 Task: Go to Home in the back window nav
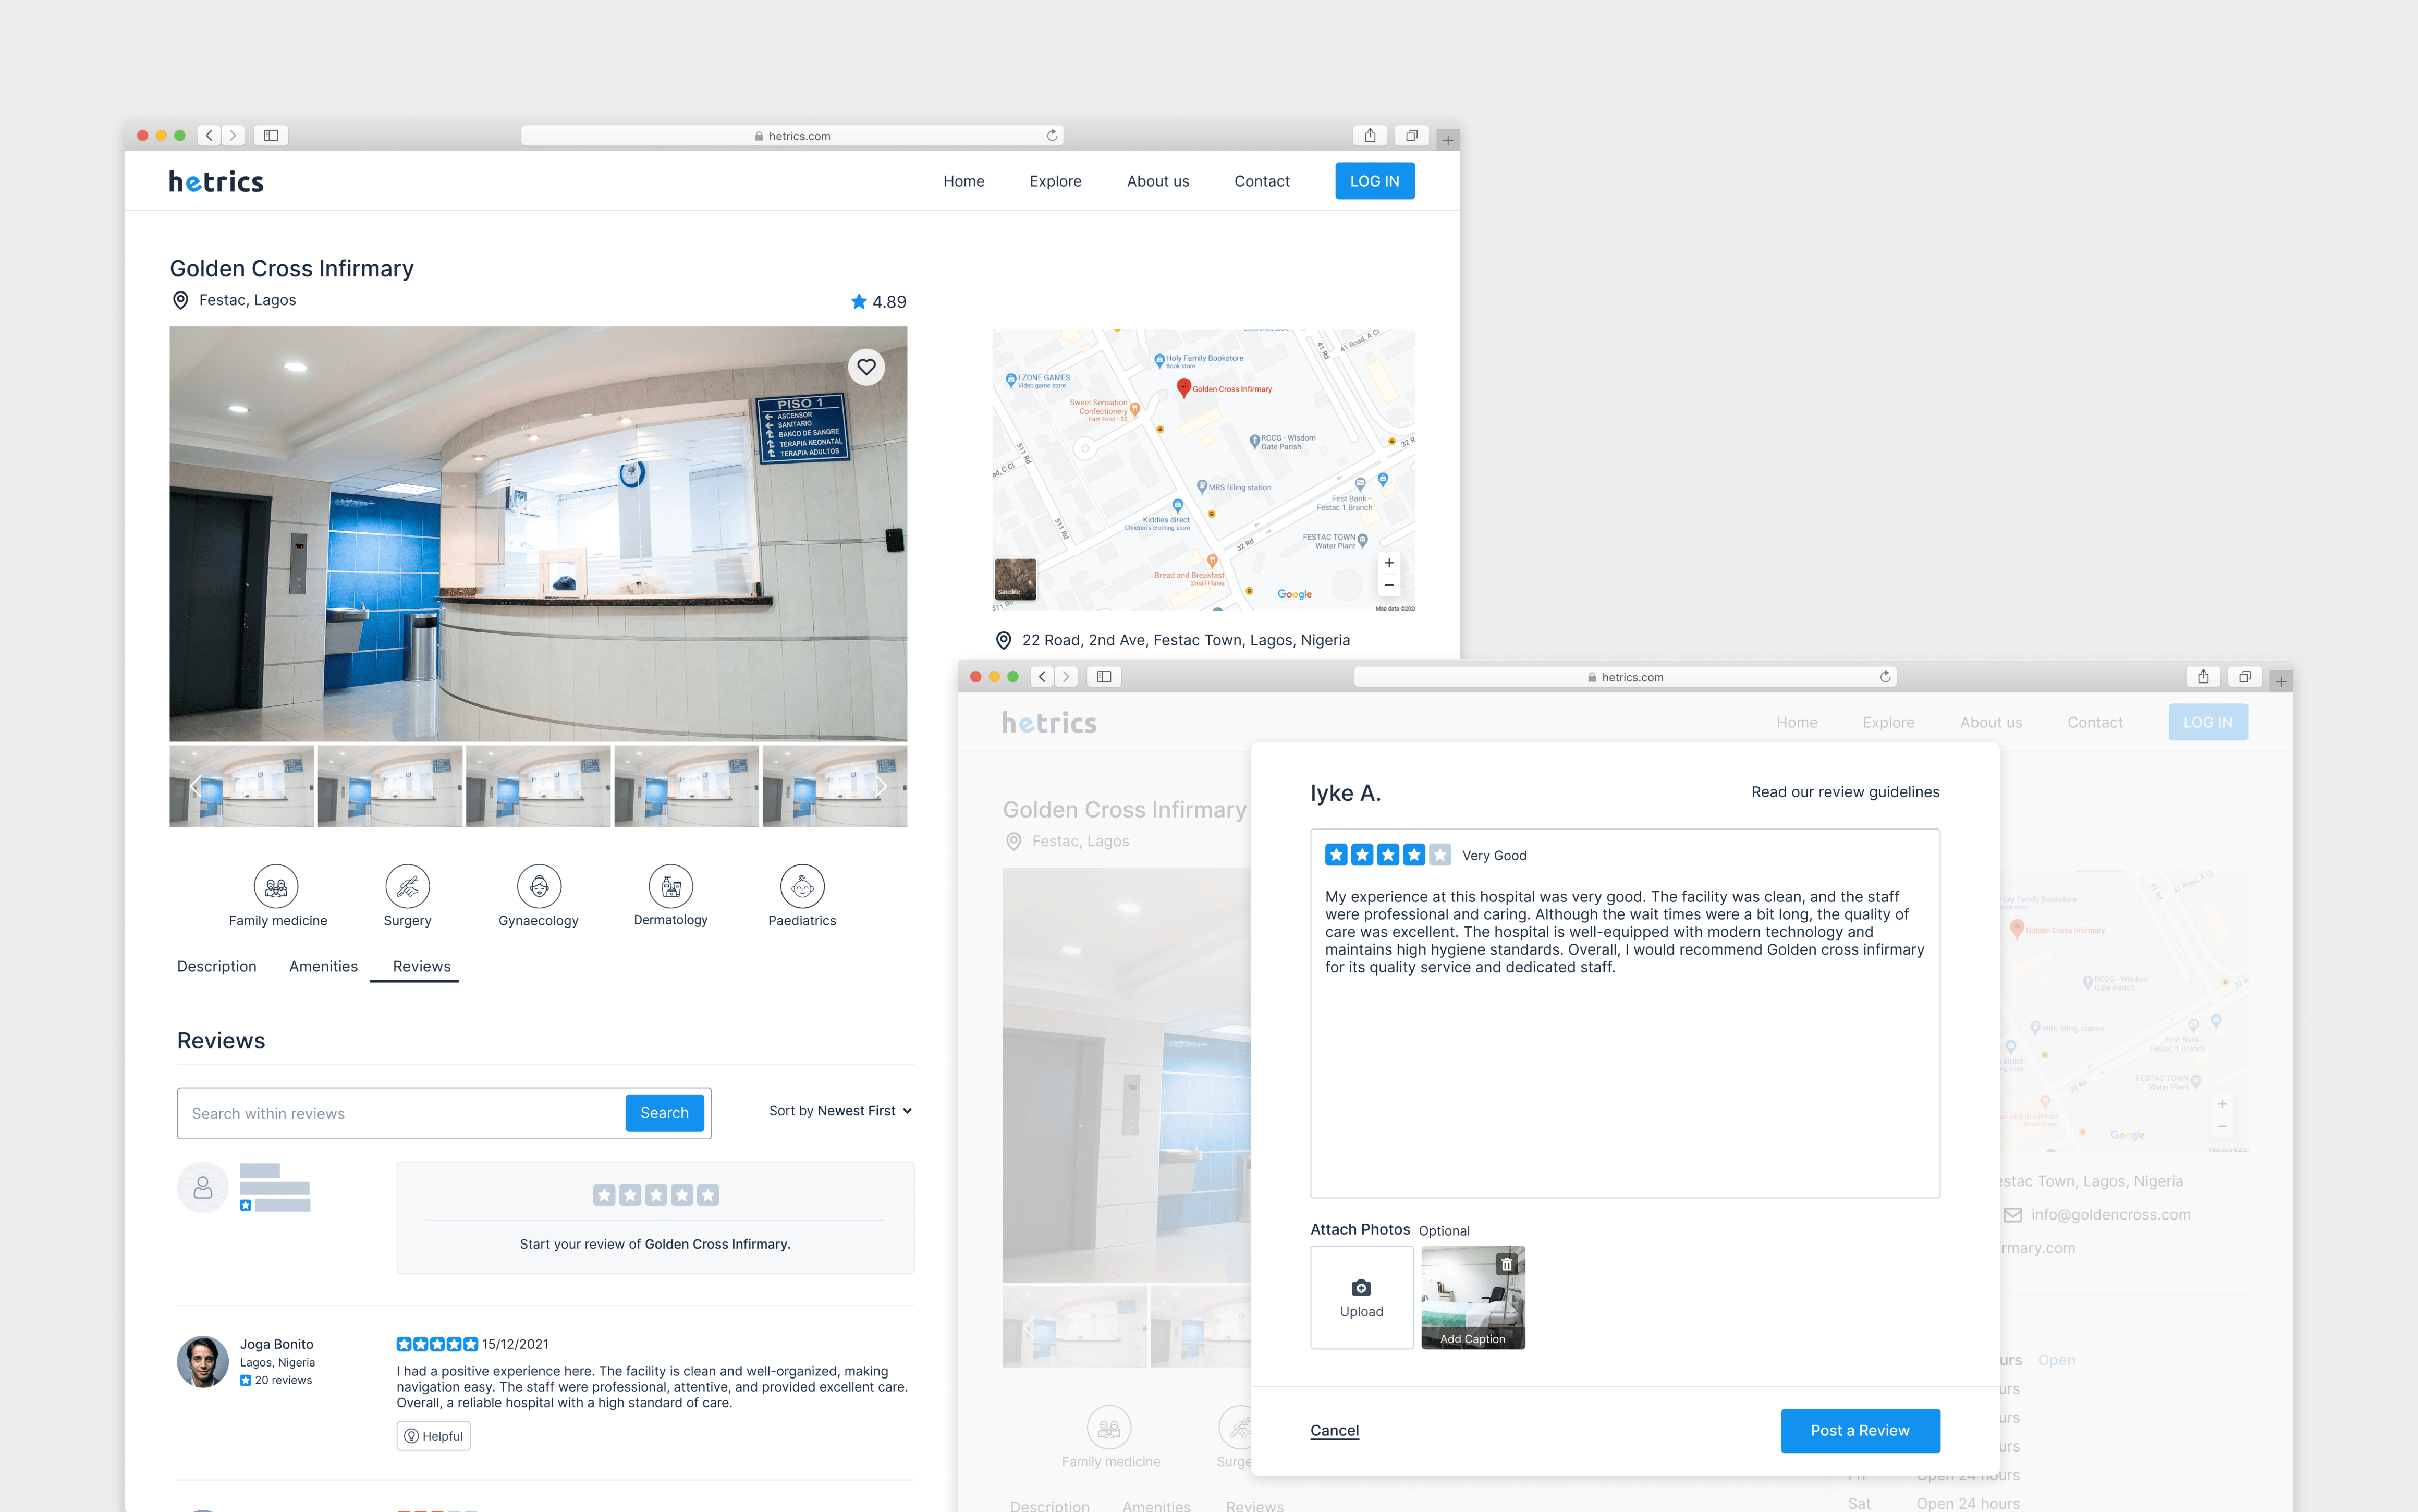coord(964,181)
